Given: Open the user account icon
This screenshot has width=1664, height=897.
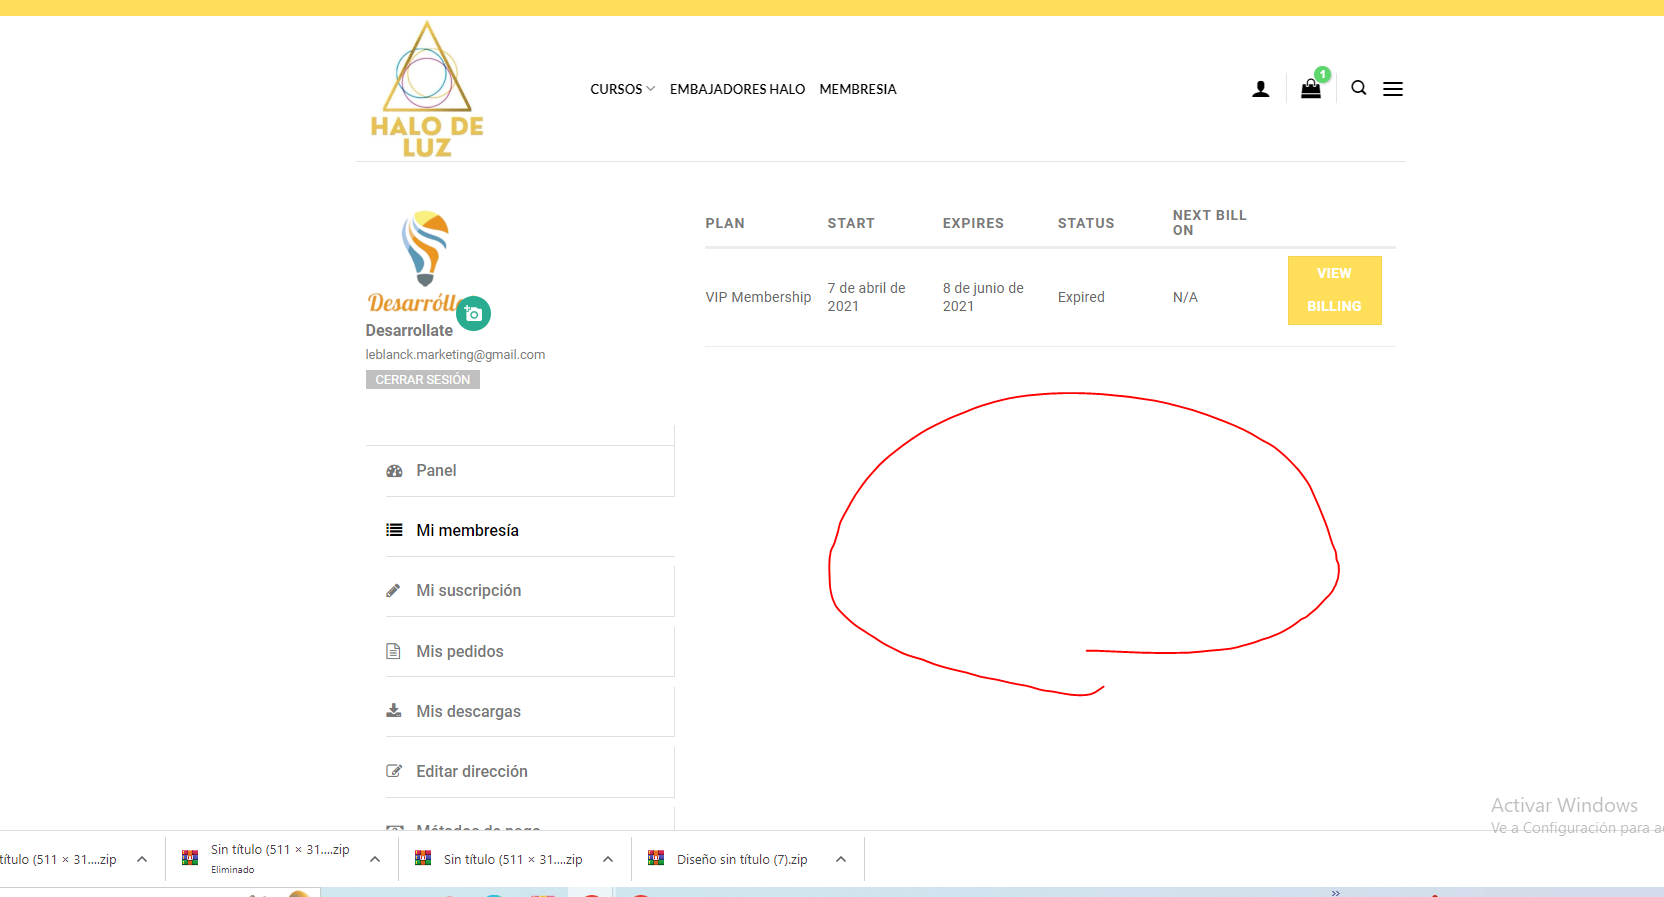Looking at the screenshot, I should pyautogui.click(x=1261, y=89).
